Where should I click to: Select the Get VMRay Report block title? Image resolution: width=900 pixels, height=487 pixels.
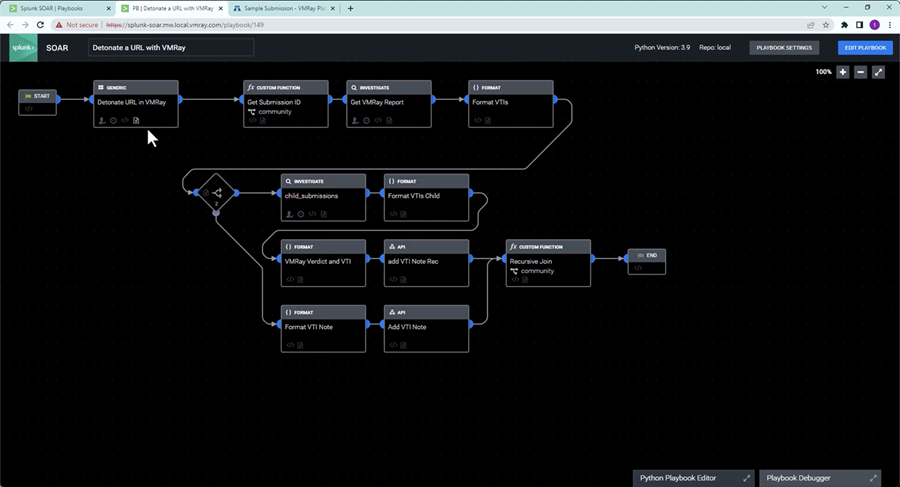pos(377,102)
